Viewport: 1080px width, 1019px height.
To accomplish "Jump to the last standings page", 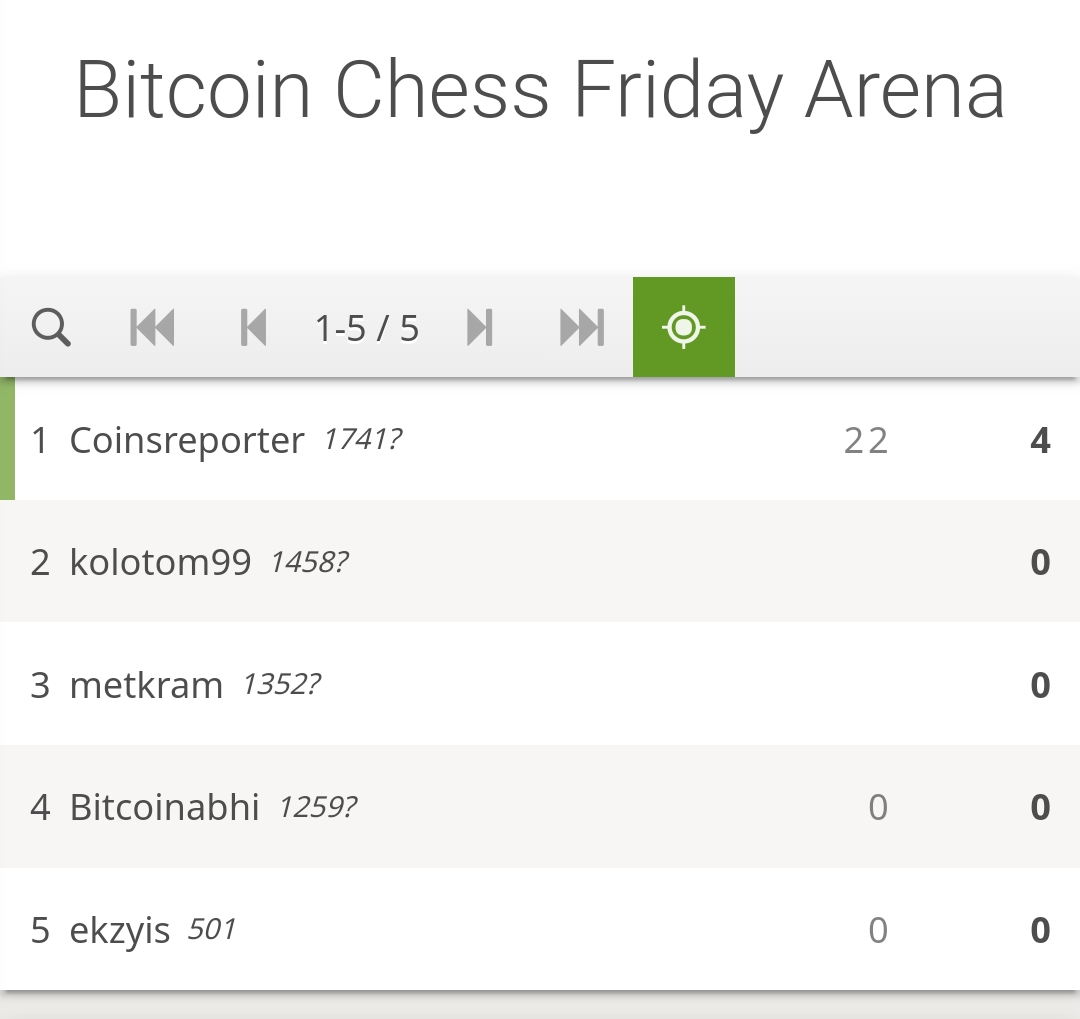I will [x=582, y=327].
